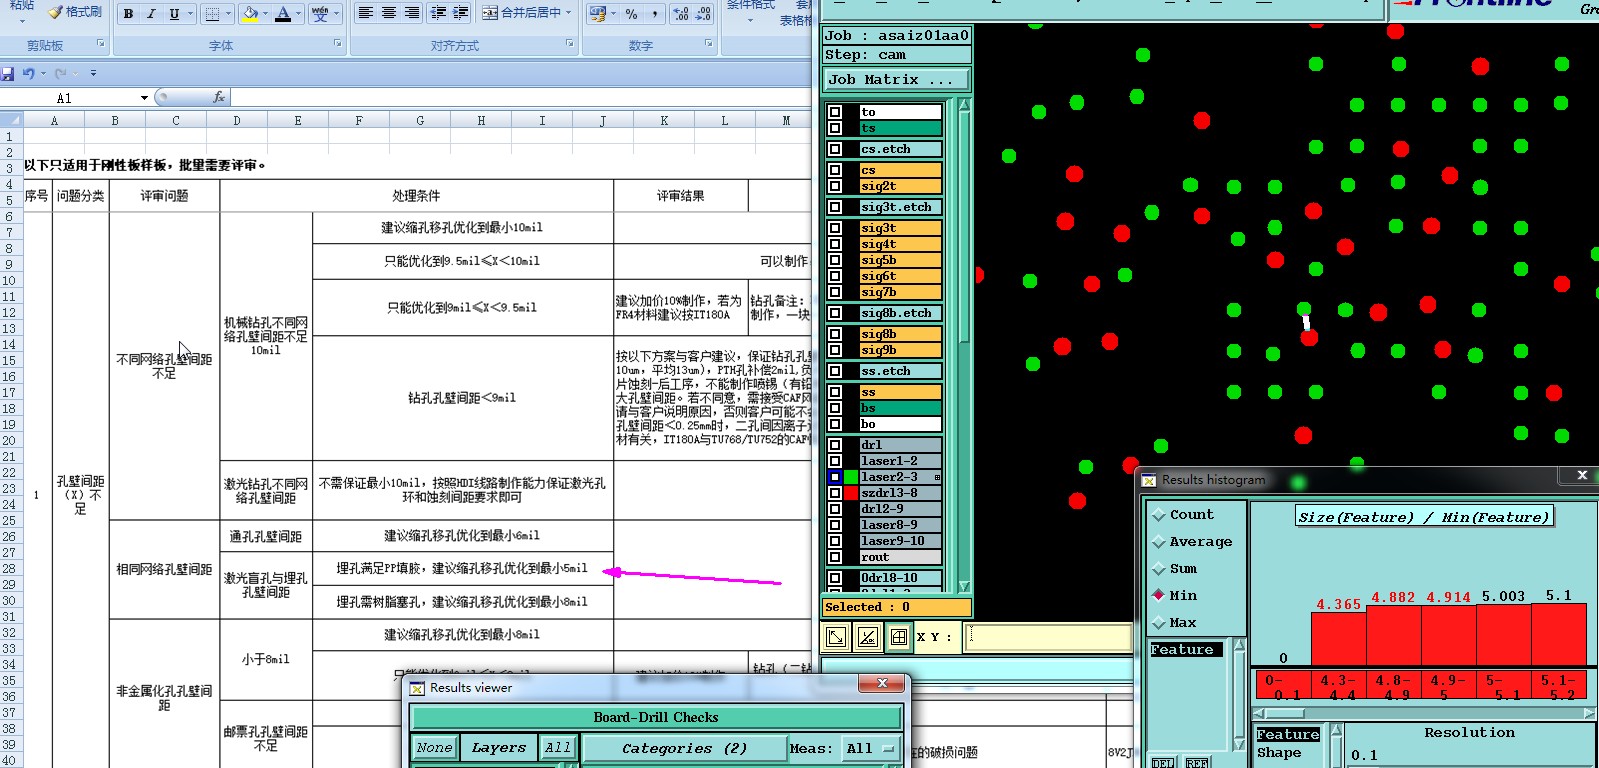
Task: Open fill color dropdown arrow
Action: pos(266,14)
